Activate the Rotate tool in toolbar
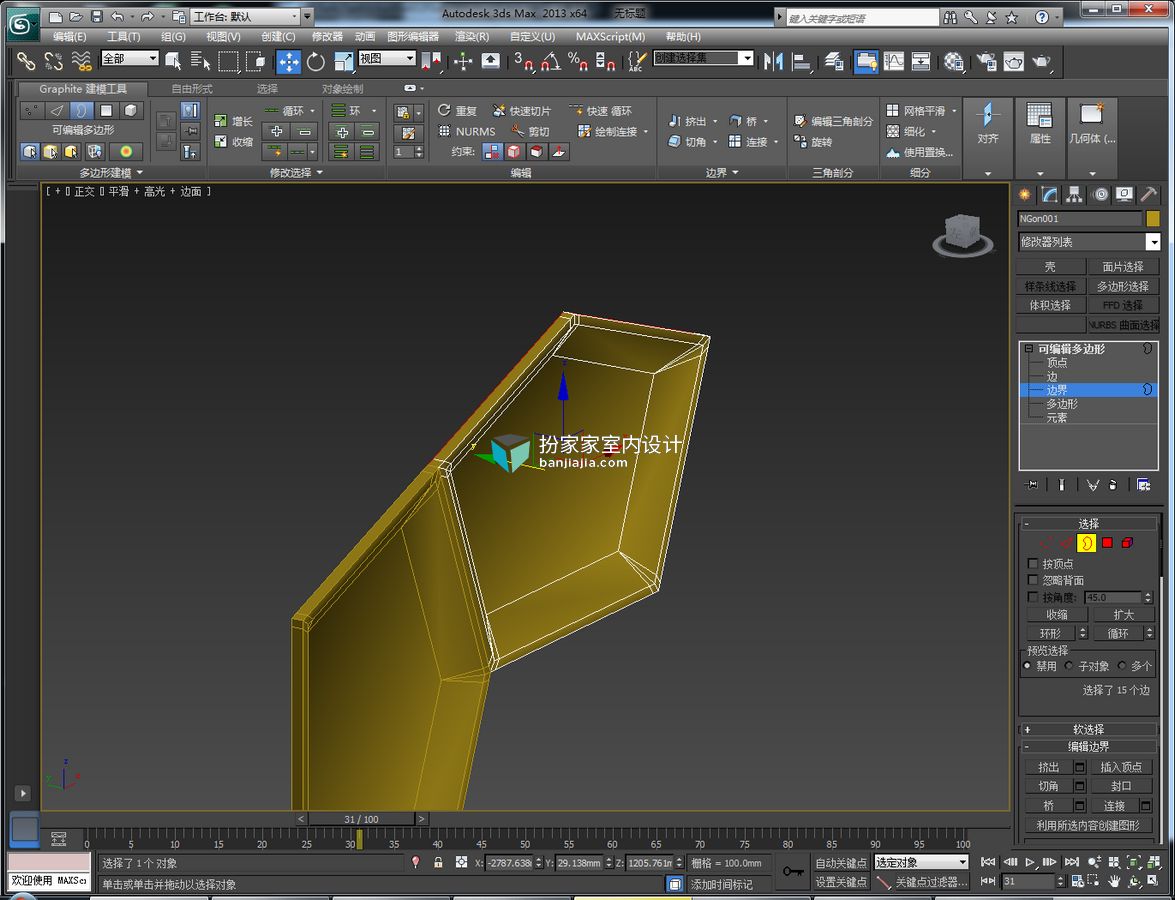The width and height of the screenshot is (1175, 900). [x=315, y=61]
